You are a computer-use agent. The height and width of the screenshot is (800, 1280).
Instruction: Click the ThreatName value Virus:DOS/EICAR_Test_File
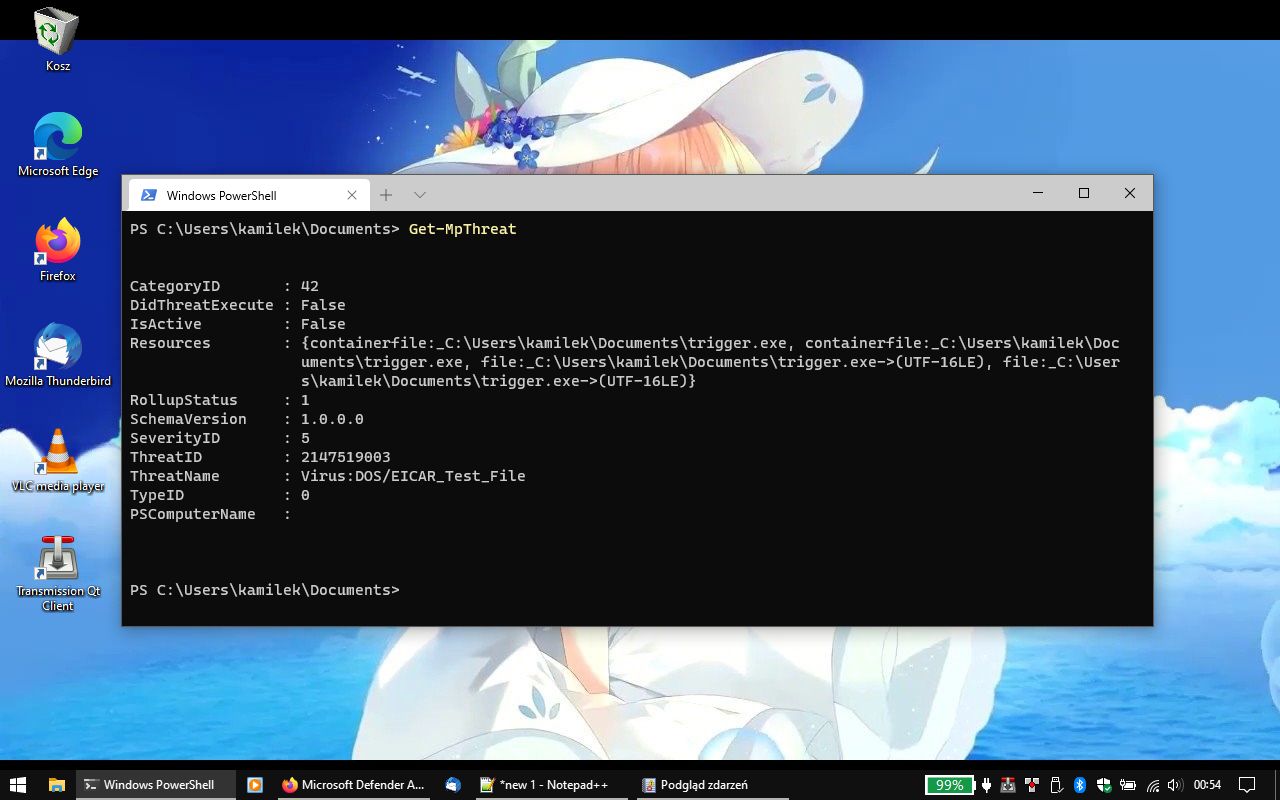point(413,476)
